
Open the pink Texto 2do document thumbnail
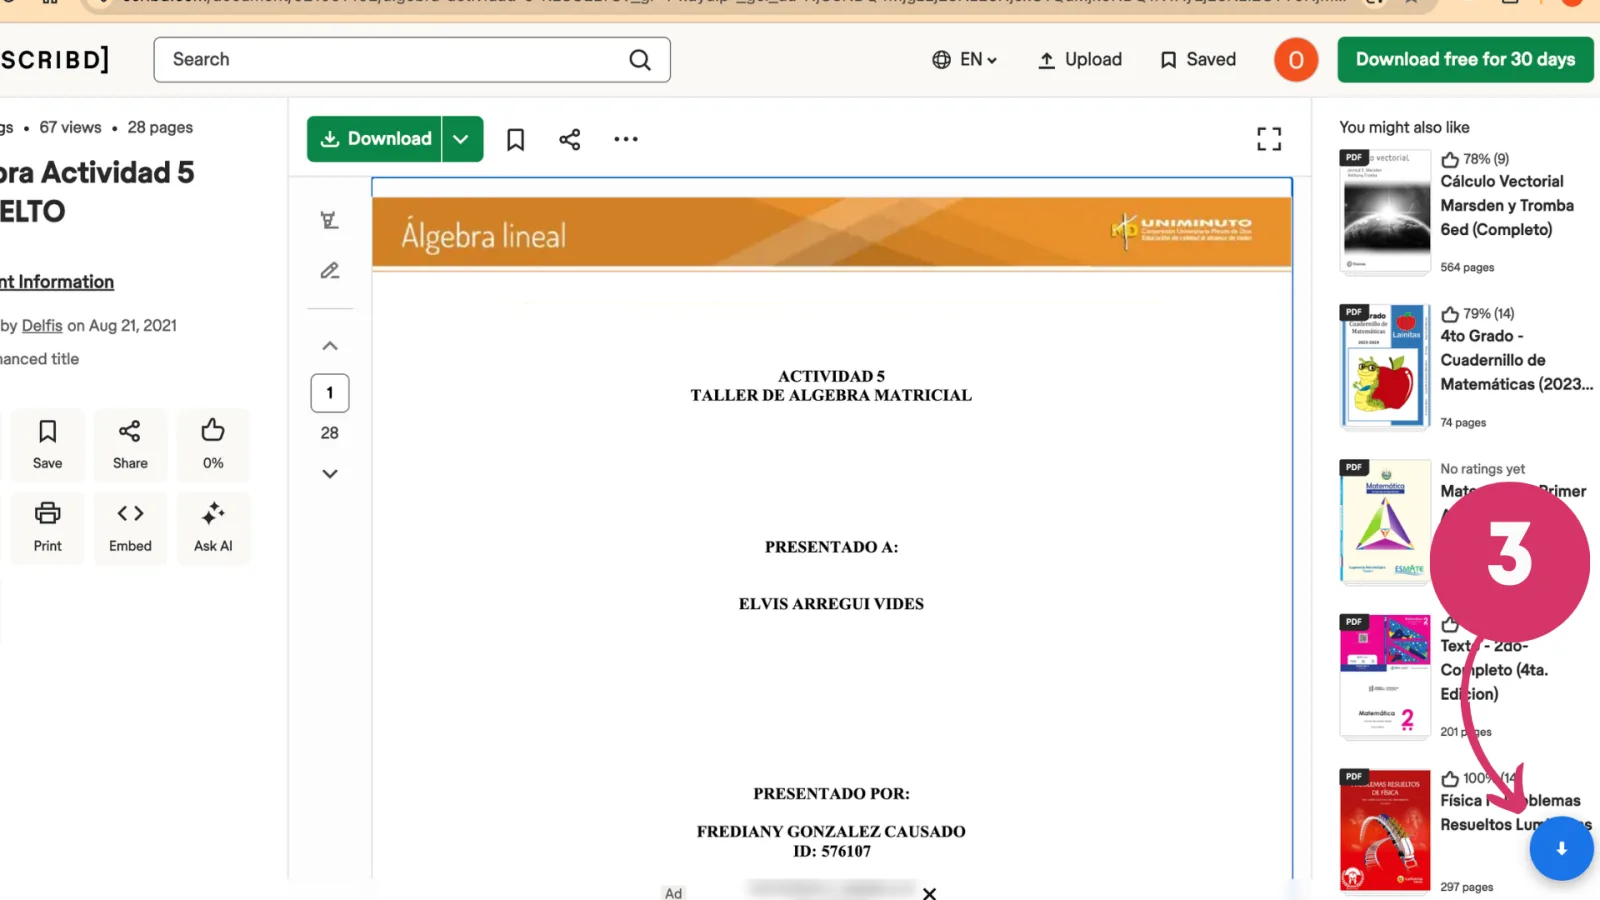pos(1385,676)
